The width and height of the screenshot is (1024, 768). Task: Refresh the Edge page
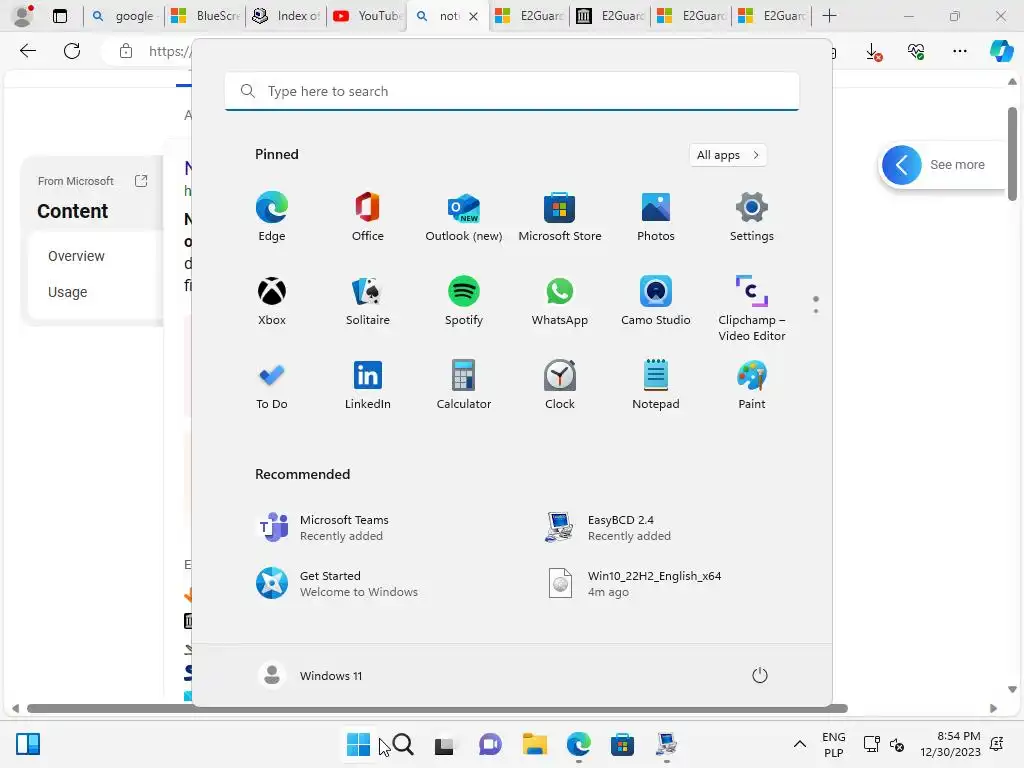coord(72,51)
